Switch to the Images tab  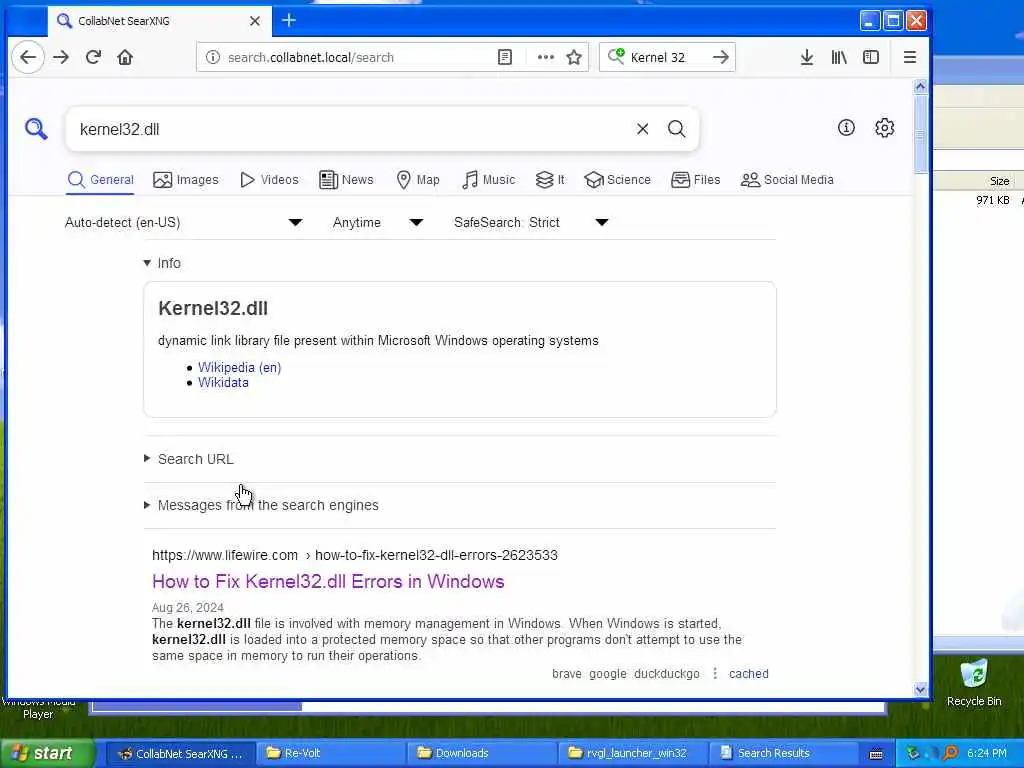[x=185, y=180]
